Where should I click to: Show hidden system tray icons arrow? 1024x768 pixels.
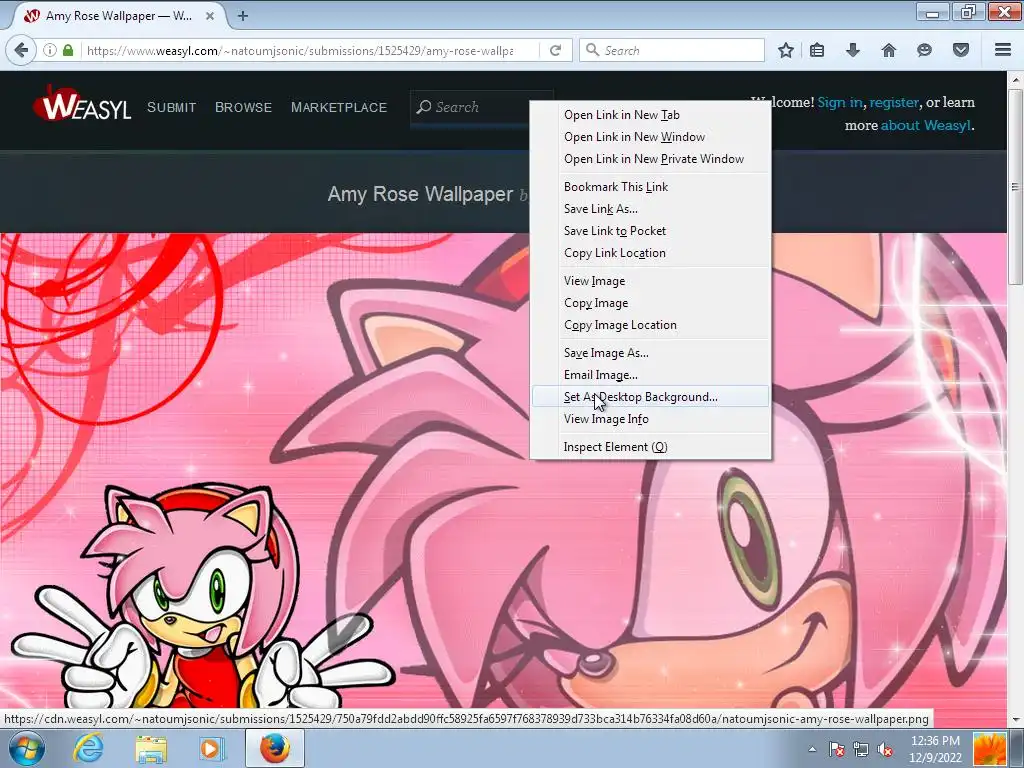tap(812, 749)
